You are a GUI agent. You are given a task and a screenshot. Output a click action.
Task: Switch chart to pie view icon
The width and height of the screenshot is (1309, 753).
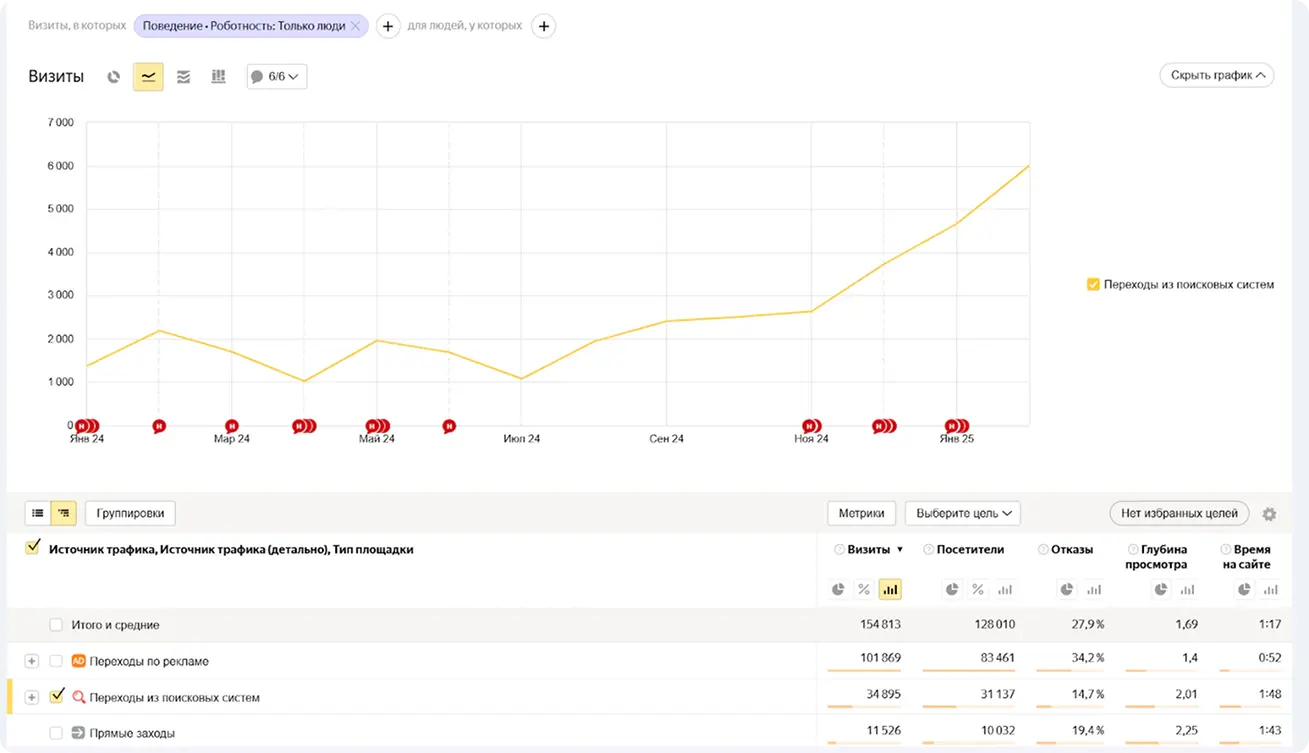click(x=114, y=77)
